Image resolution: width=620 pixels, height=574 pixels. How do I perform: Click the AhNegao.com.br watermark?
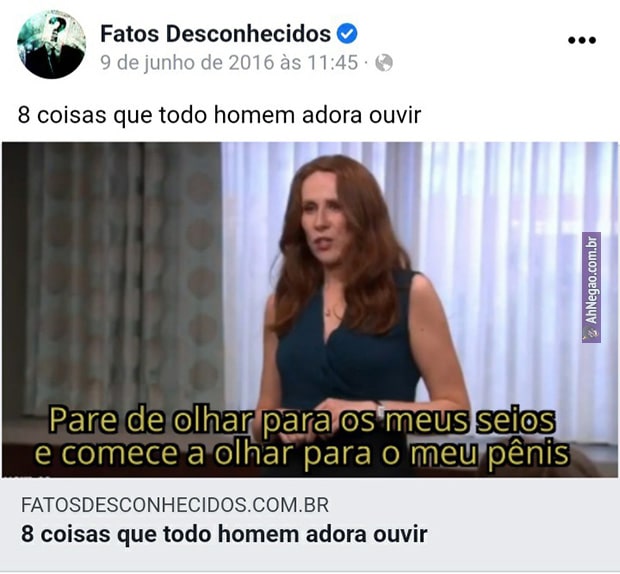(591, 287)
